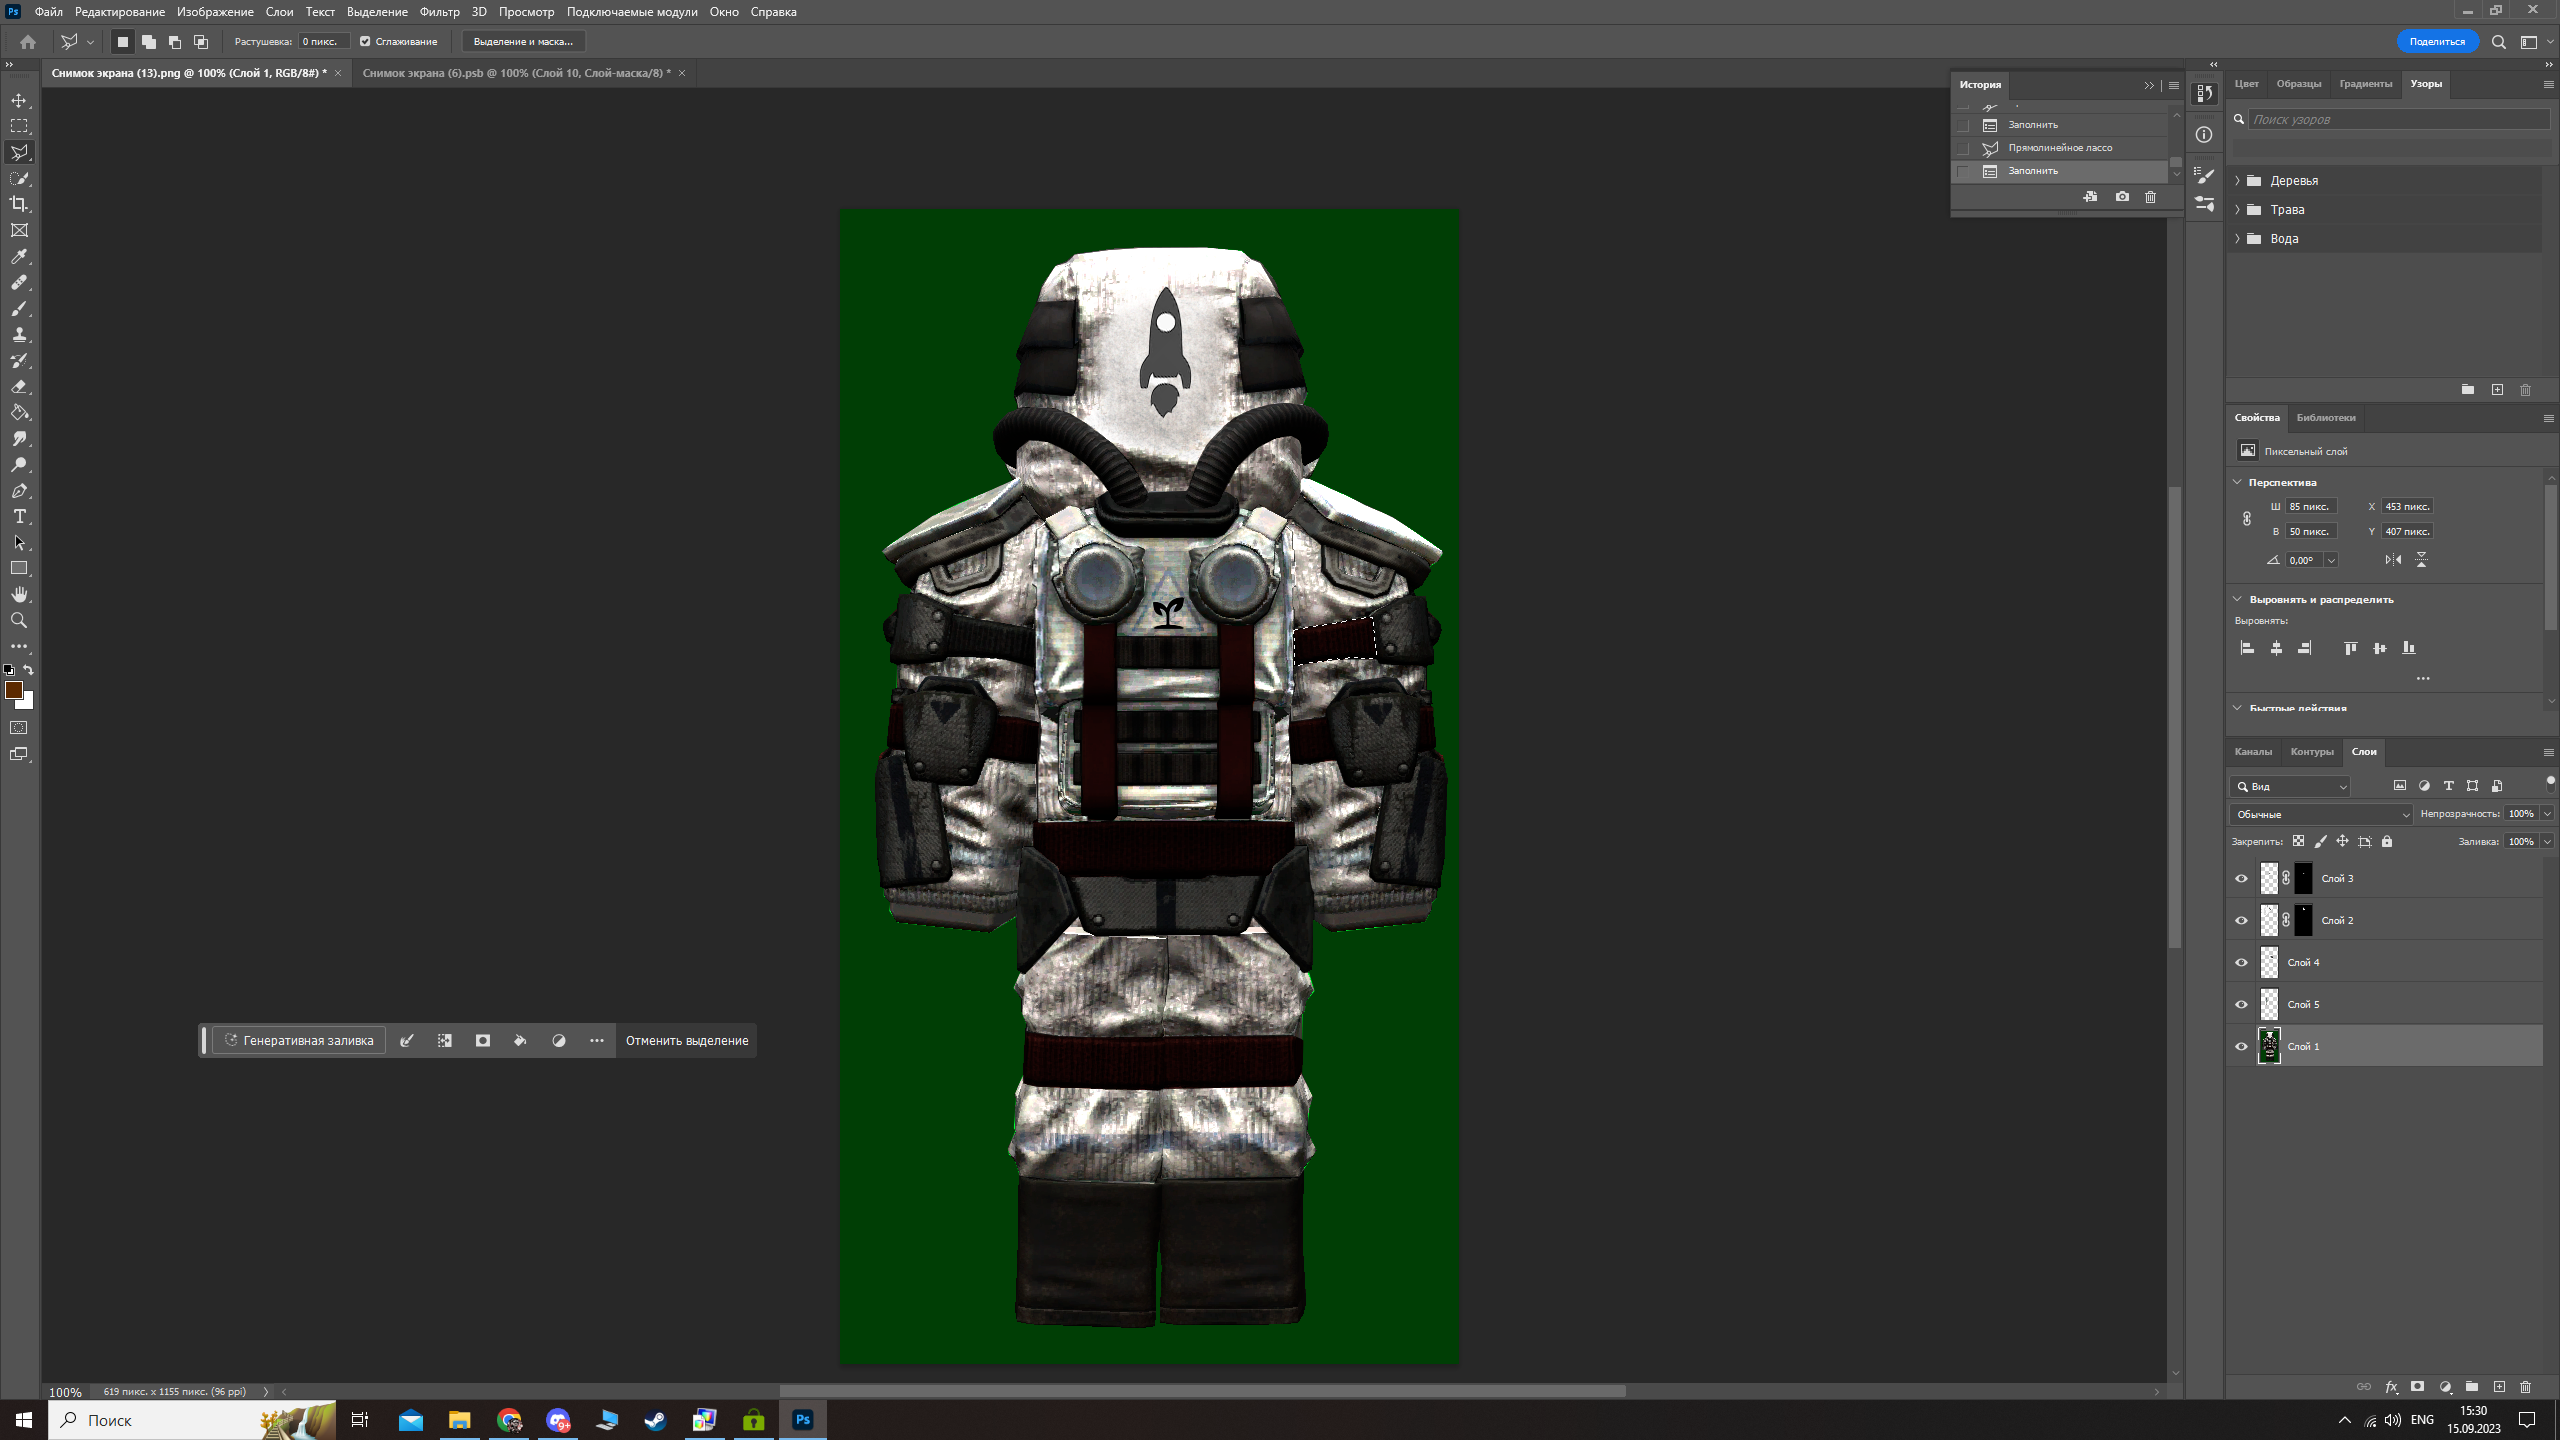Viewport: 2560px width, 1440px height.
Task: Select the Zoom tool
Action: pyautogui.click(x=19, y=620)
